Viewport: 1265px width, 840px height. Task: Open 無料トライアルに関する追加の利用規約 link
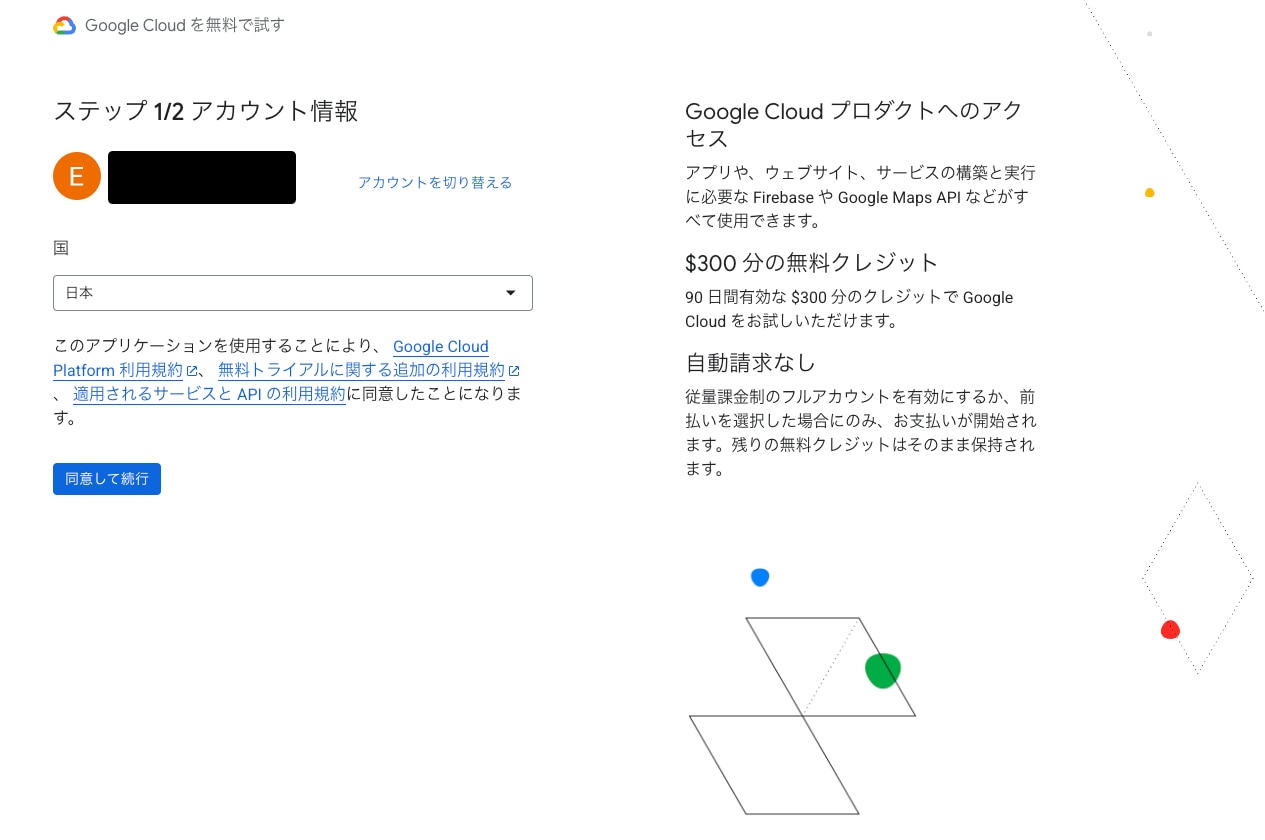pos(361,371)
